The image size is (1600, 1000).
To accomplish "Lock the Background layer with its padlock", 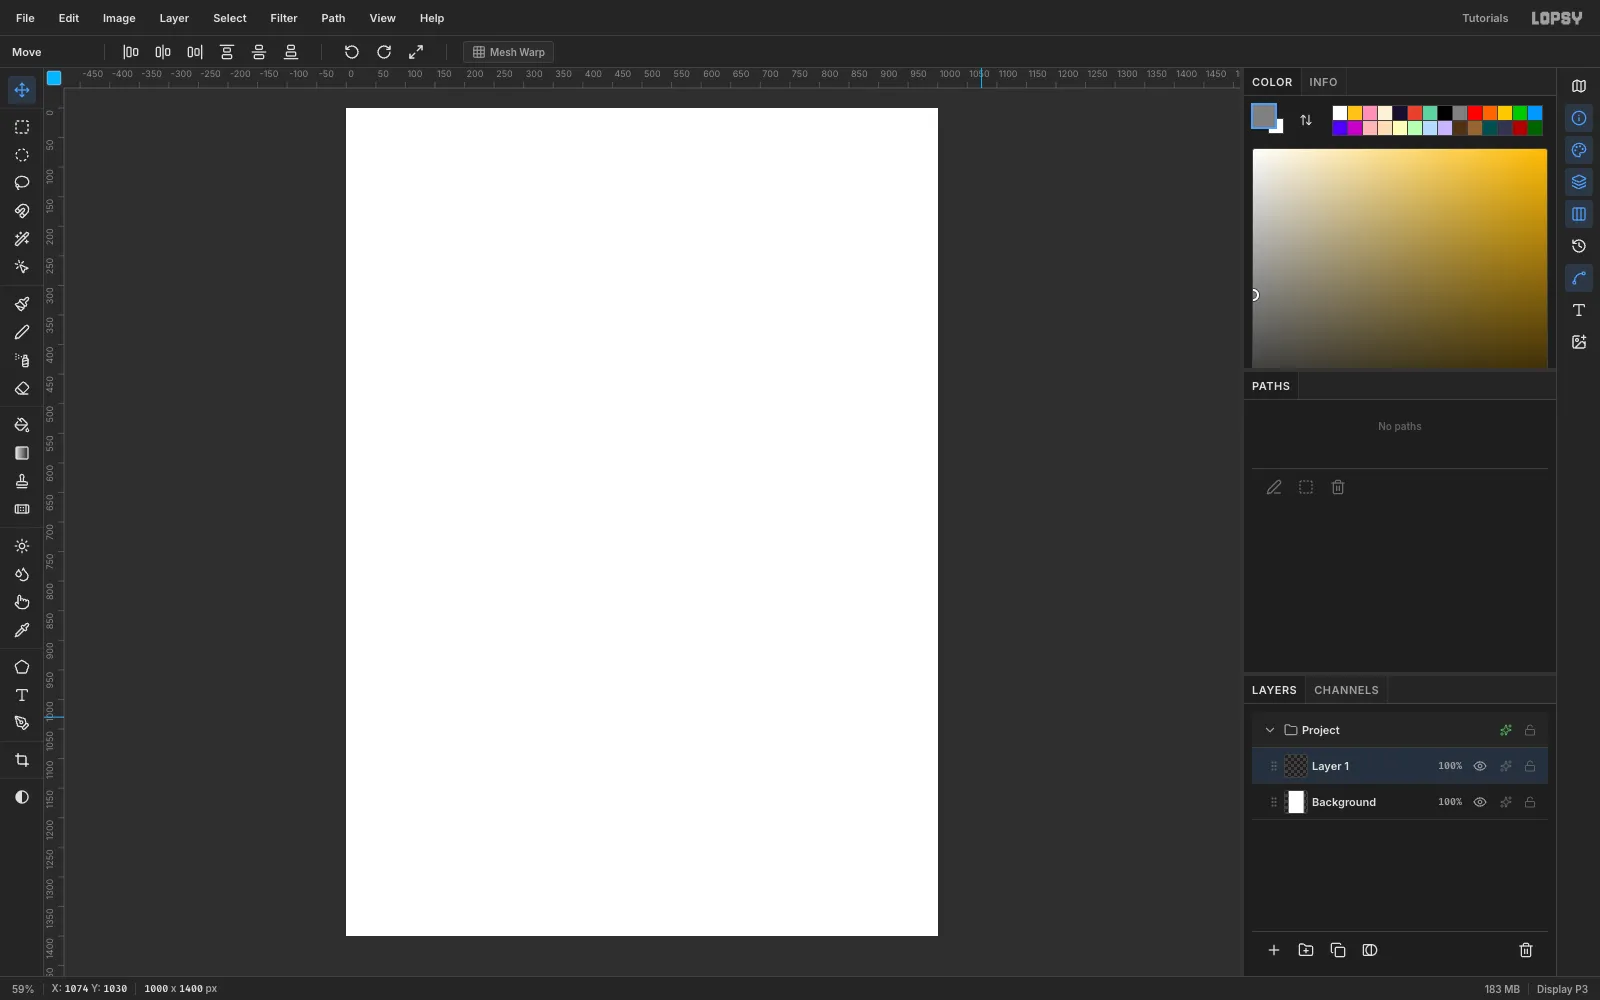I will coord(1530,802).
